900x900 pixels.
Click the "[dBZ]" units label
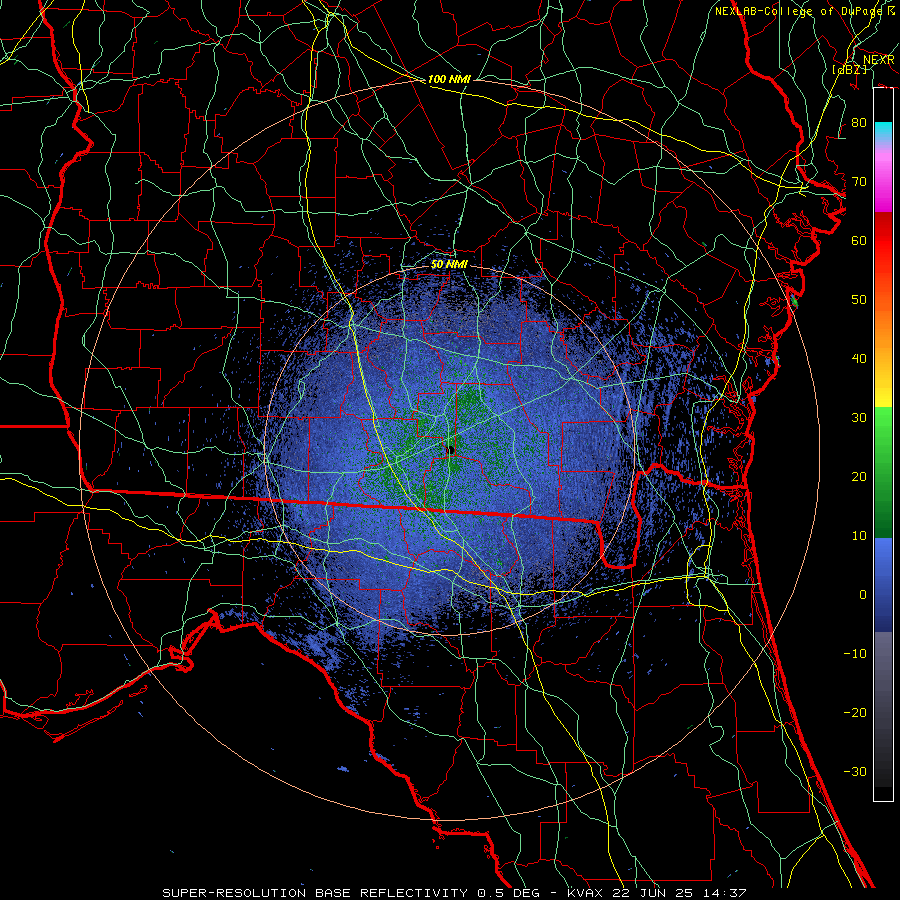coord(850,69)
